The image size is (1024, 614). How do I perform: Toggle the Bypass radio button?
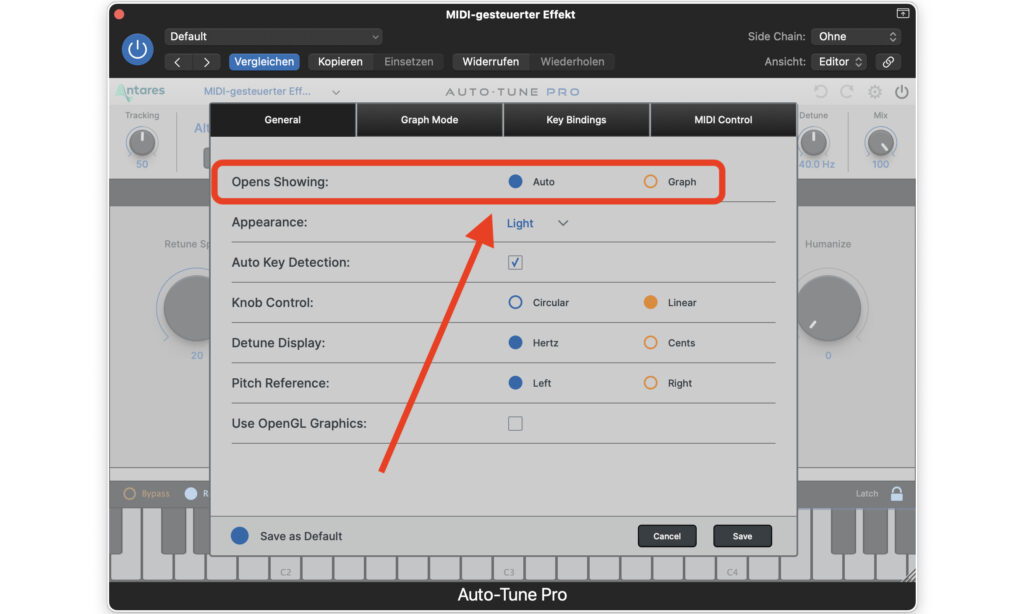click(x=129, y=494)
